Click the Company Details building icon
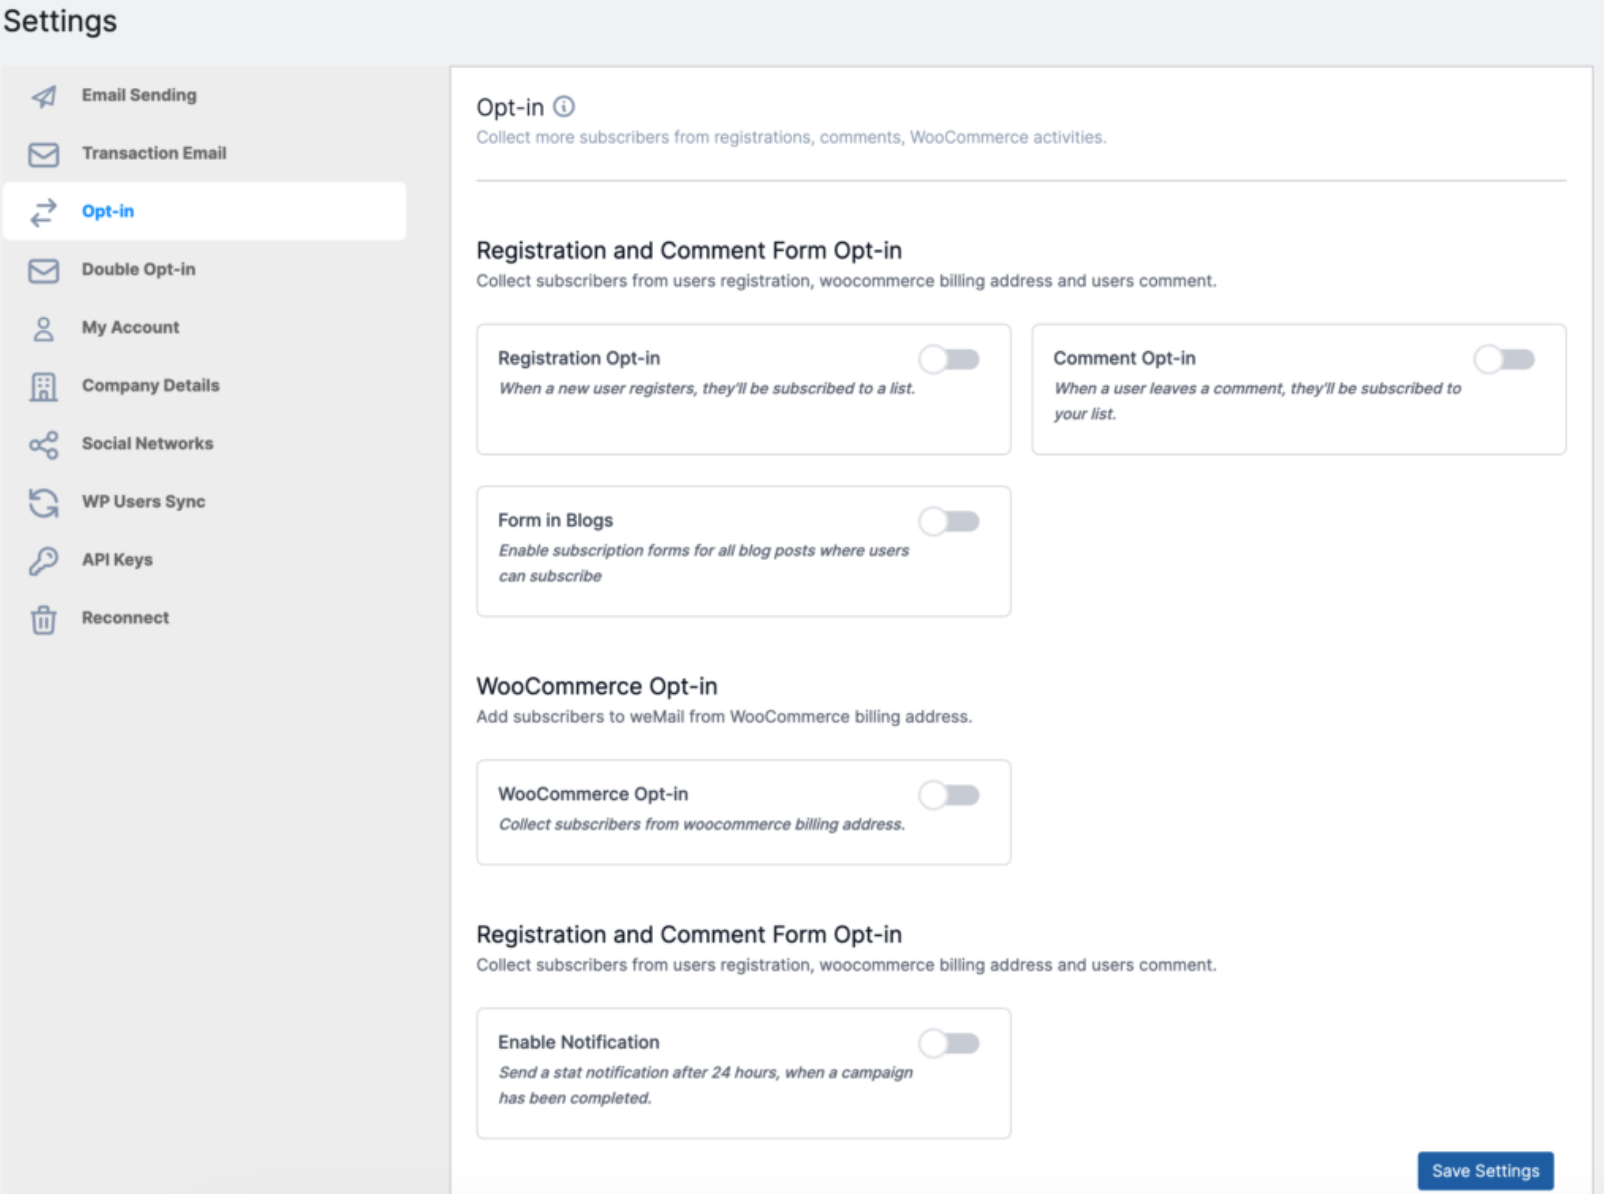The image size is (1604, 1194). (x=42, y=385)
